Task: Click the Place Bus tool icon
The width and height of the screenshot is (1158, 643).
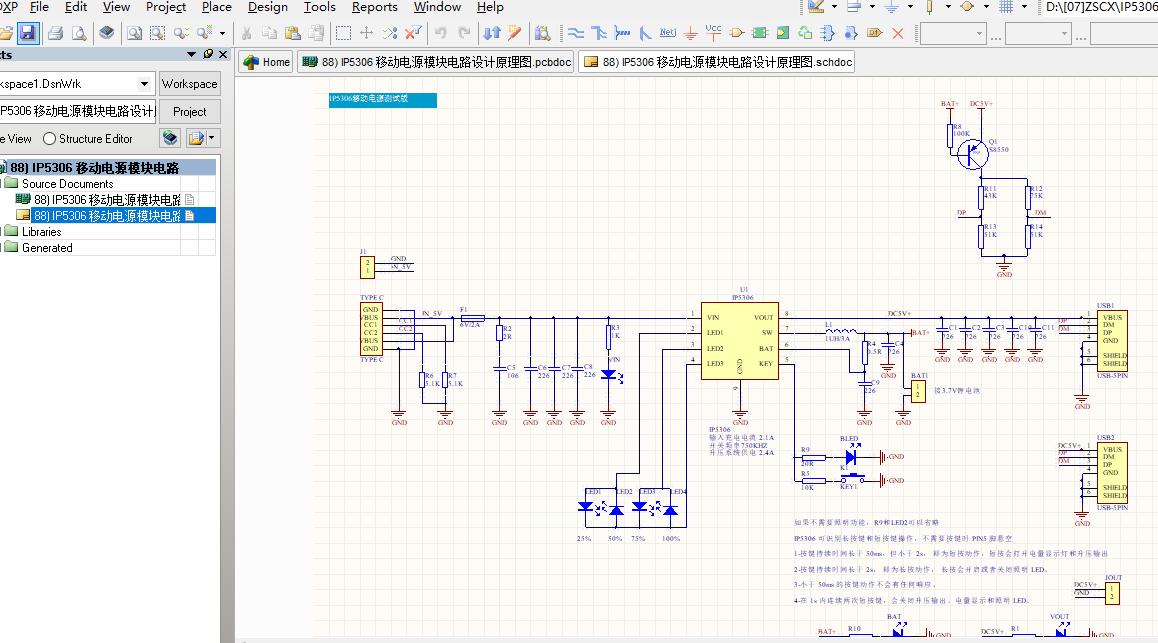Action: [x=599, y=33]
